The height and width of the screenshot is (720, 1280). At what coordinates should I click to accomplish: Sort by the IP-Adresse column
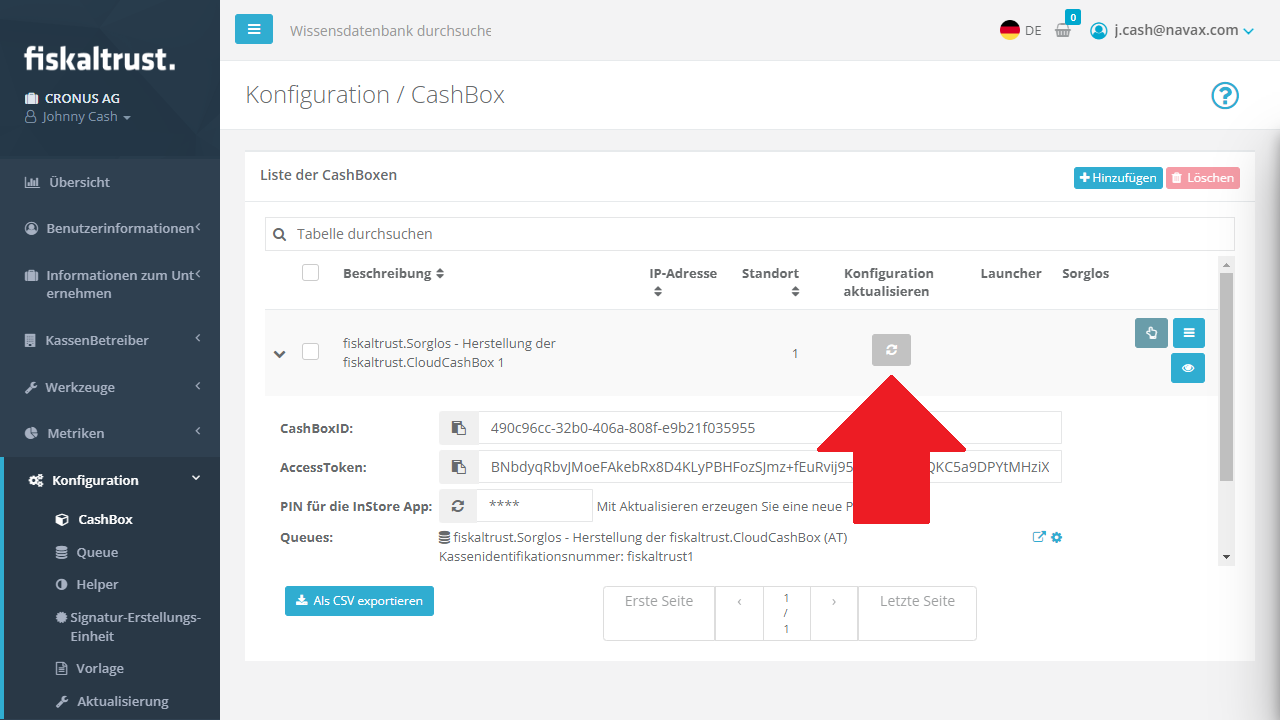pos(683,282)
